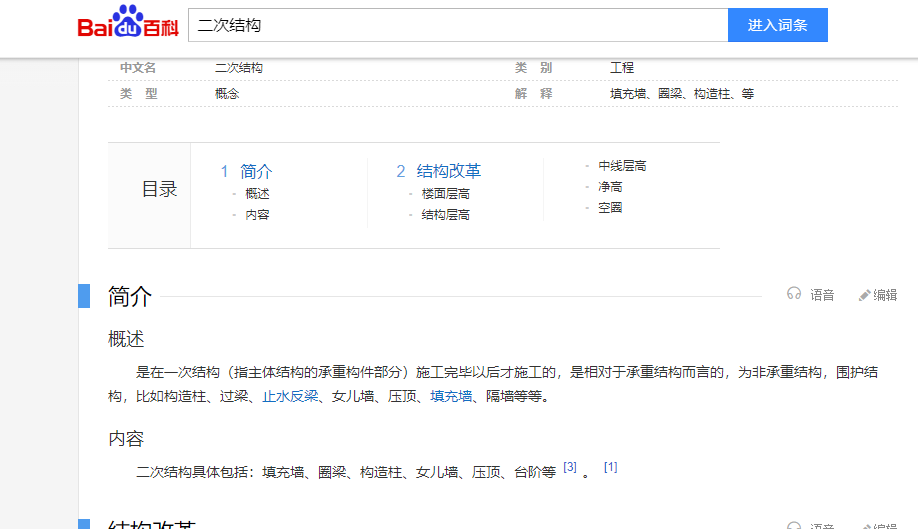Open the 1 简介 catalog entry
Image resolution: width=918 pixels, height=529 pixels.
click(246, 171)
